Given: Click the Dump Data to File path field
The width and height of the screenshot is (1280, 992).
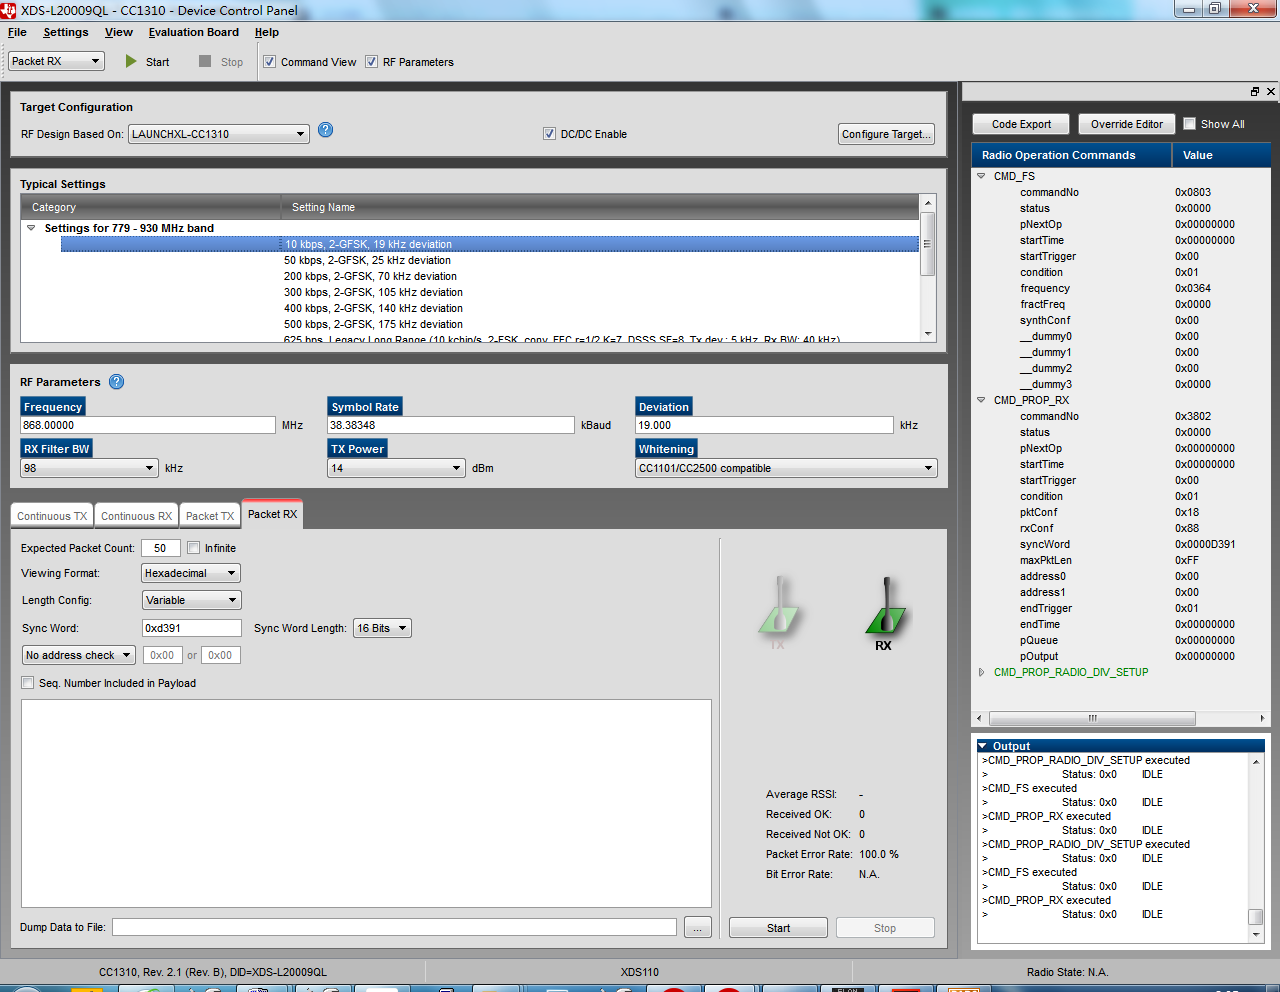Looking at the screenshot, I should pyautogui.click(x=394, y=927).
